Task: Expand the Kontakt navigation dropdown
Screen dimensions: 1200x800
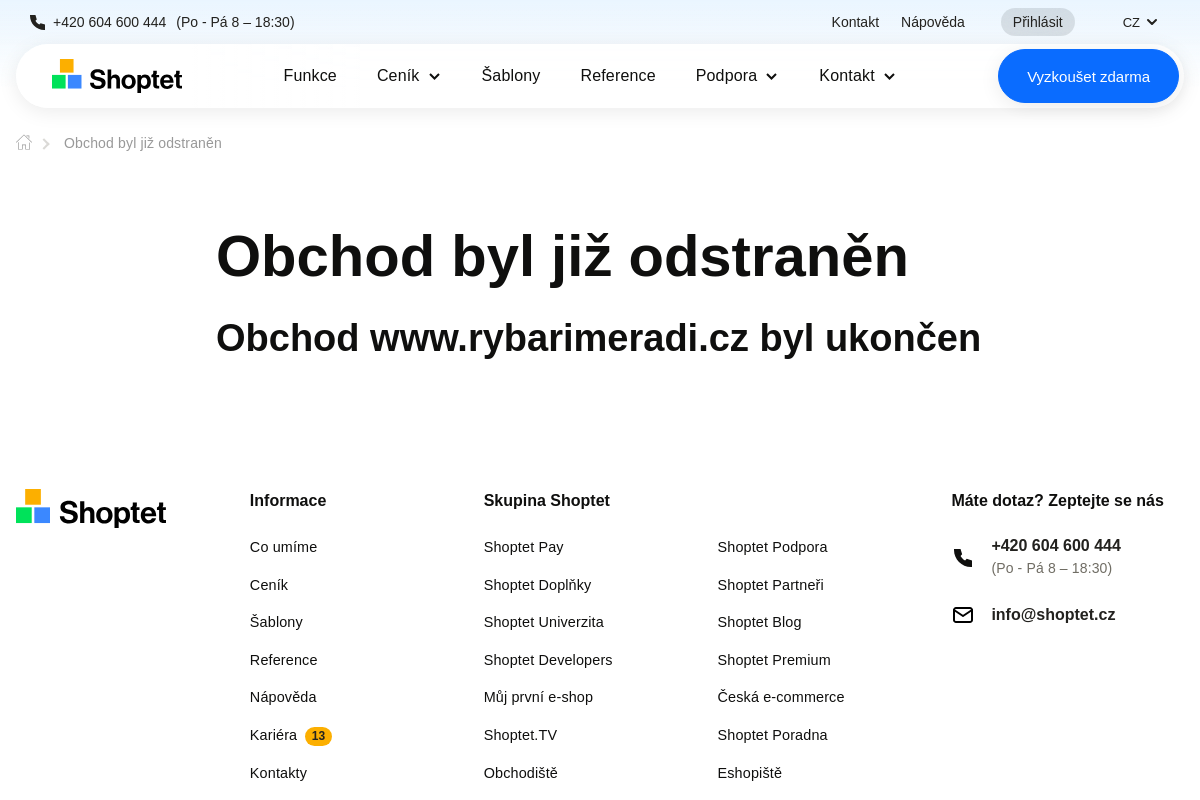Action: (x=856, y=75)
